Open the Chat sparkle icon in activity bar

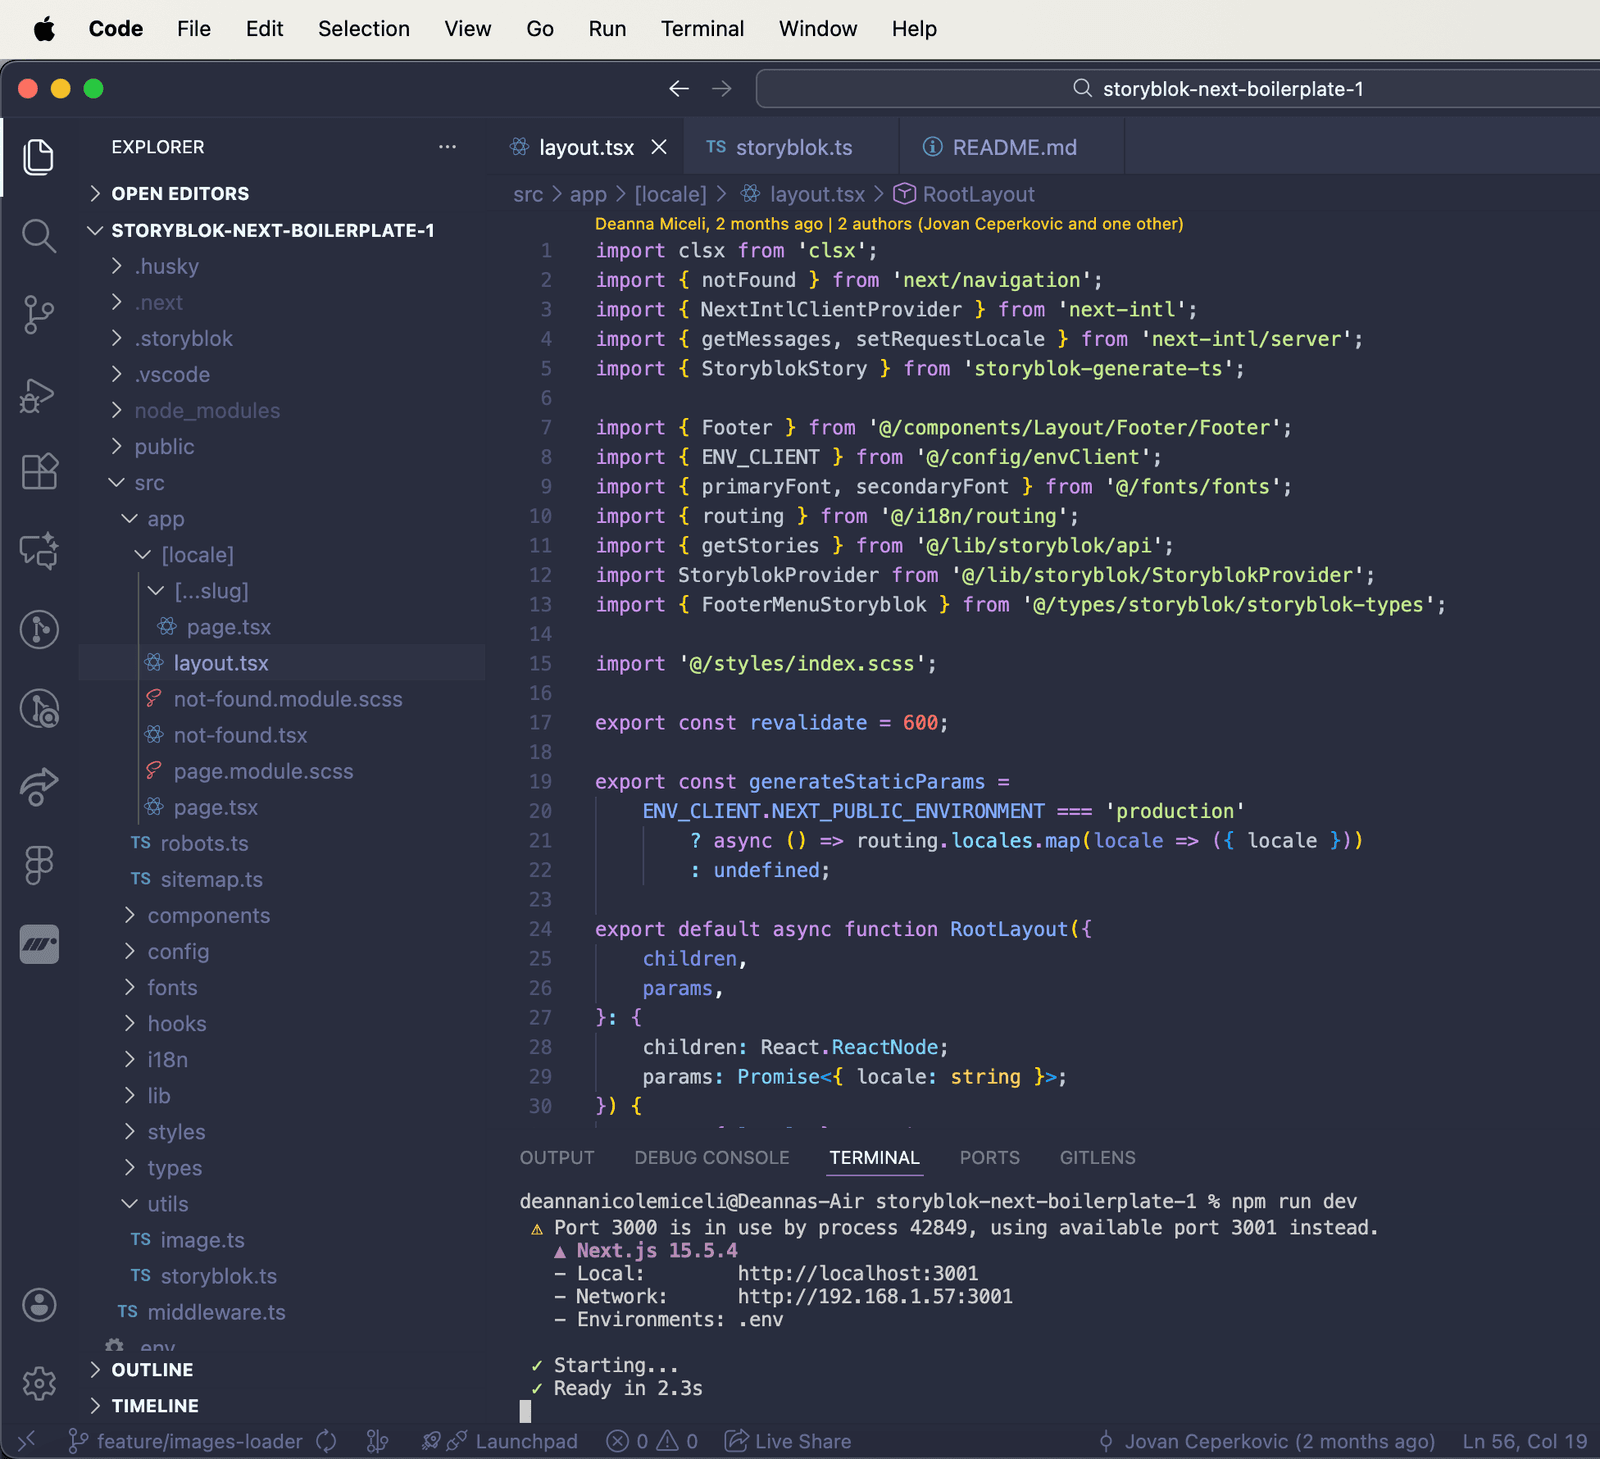pos(39,551)
